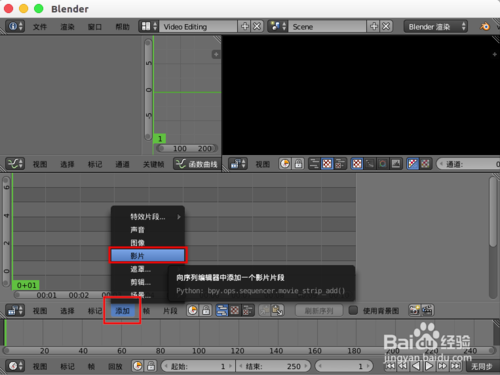Image resolution: width=500 pixels, height=375 pixels.
Task: Switch preview to sequencer and preview view
Action: coord(340,164)
